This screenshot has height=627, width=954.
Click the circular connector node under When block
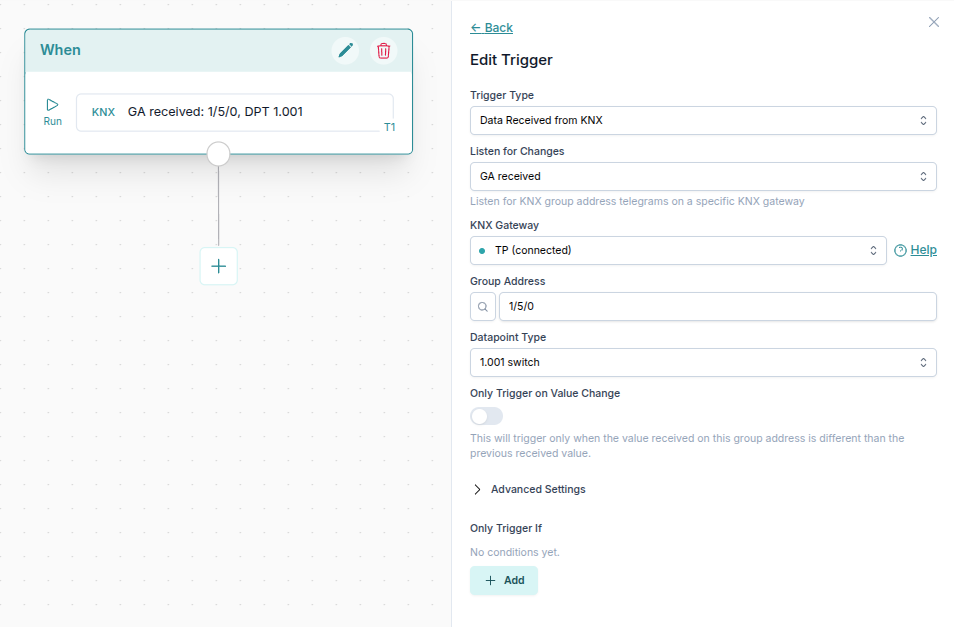218,154
